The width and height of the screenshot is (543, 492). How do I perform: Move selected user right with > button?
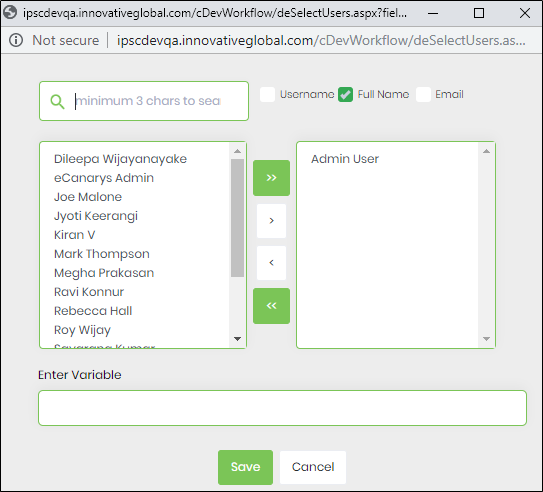(x=272, y=221)
